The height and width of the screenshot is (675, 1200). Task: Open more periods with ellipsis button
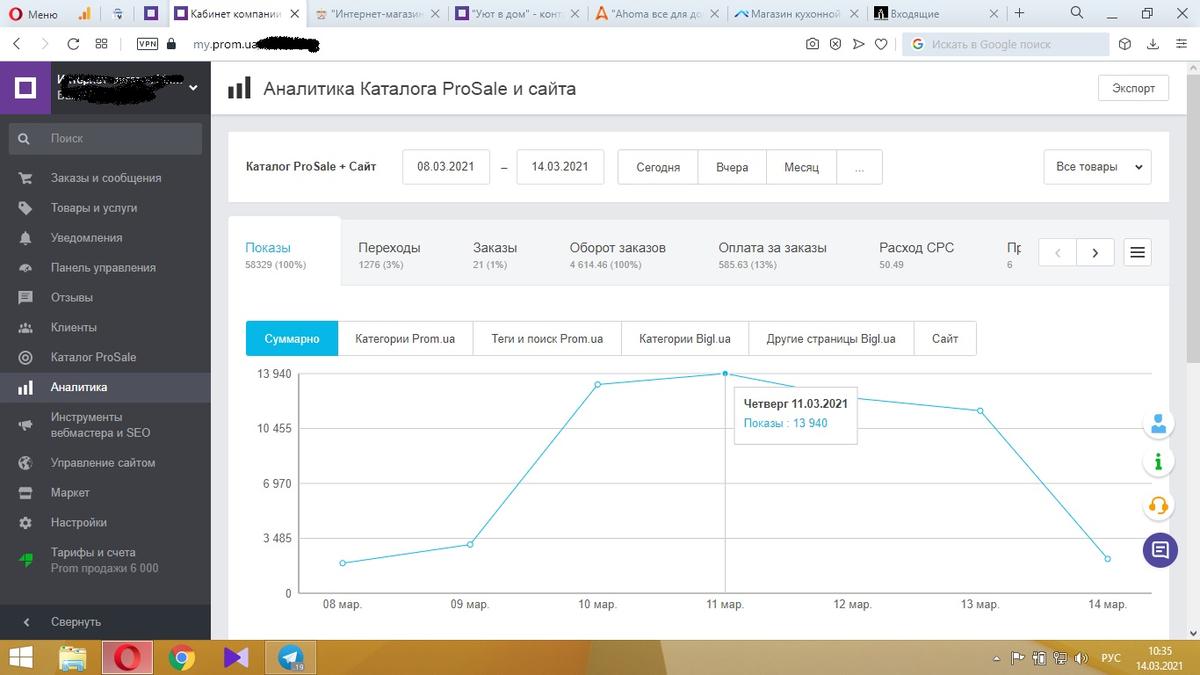pos(859,167)
